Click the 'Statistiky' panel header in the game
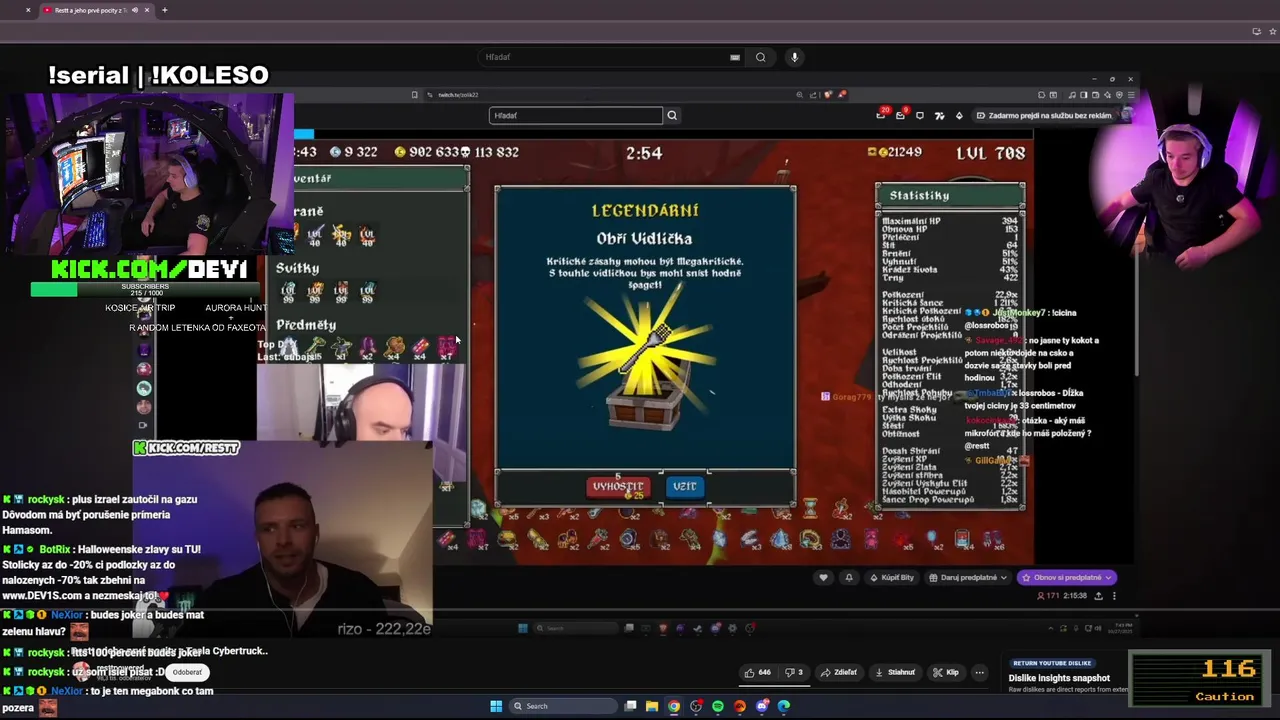Image resolution: width=1280 pixels, height=720 pixels. click(x=949, y=195)
